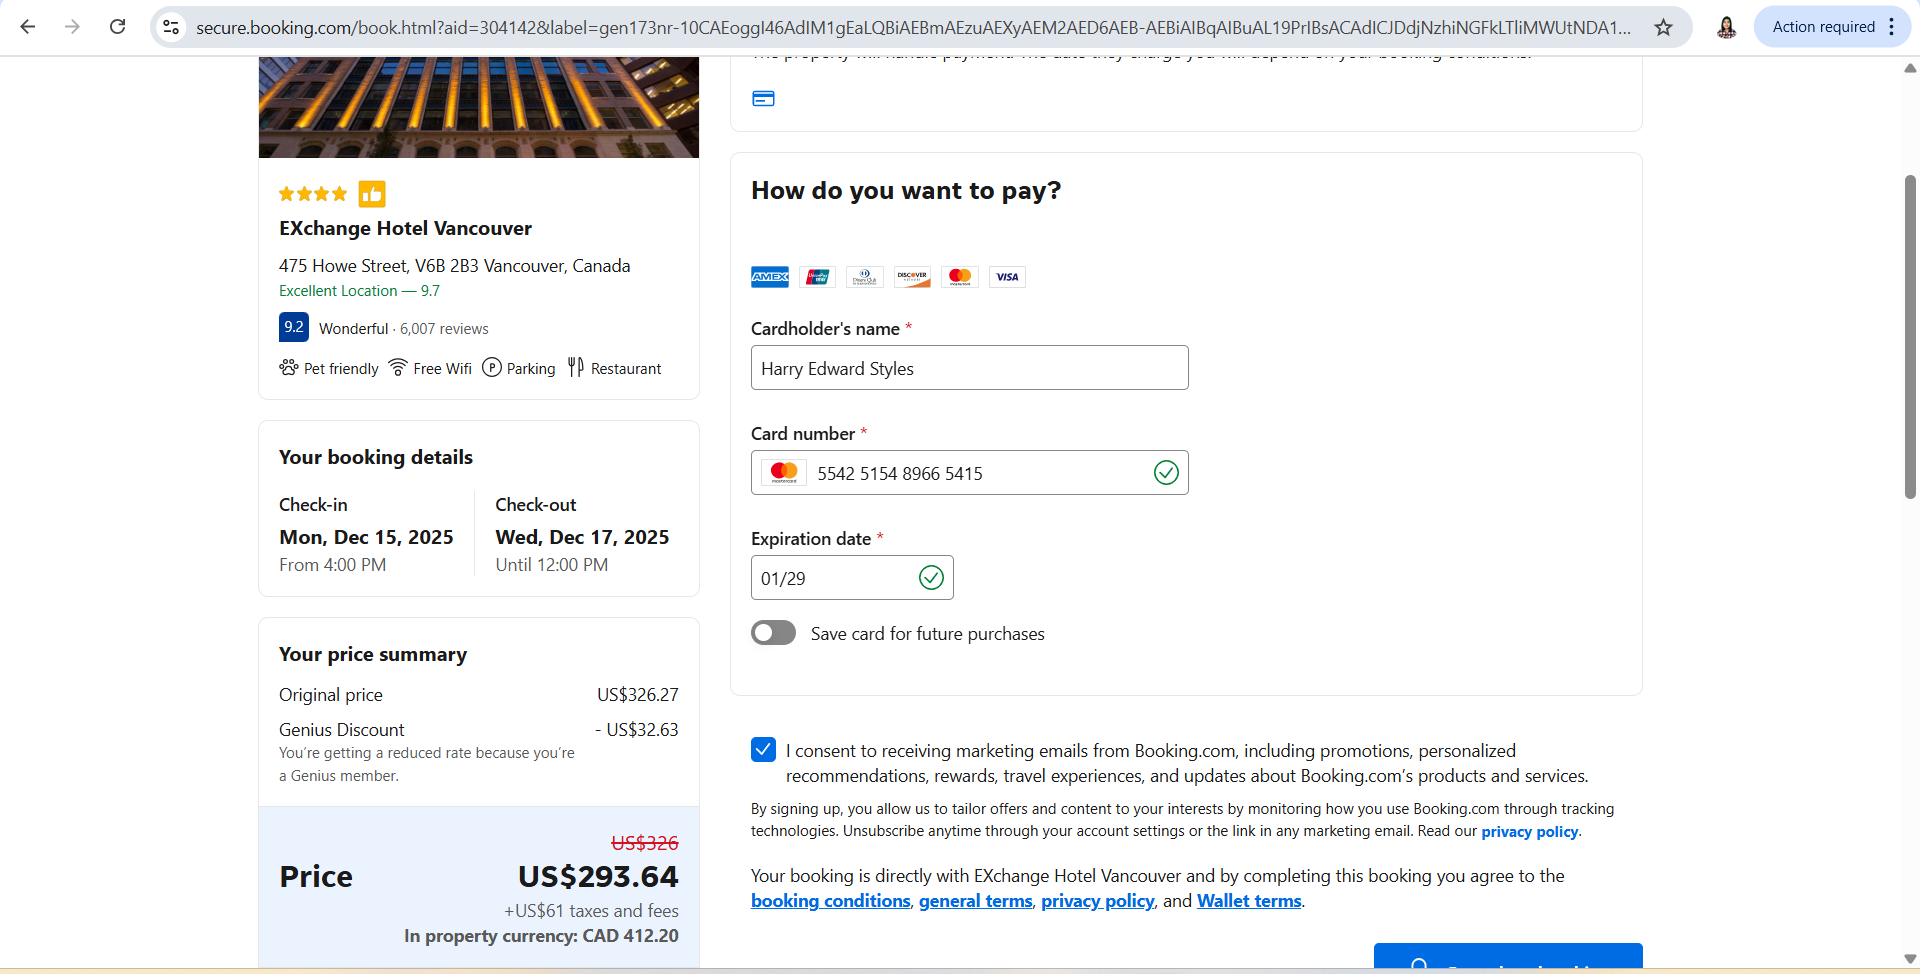Click the Mastercard icon inside card number field
1920x974 pixels.
point(784,473)
